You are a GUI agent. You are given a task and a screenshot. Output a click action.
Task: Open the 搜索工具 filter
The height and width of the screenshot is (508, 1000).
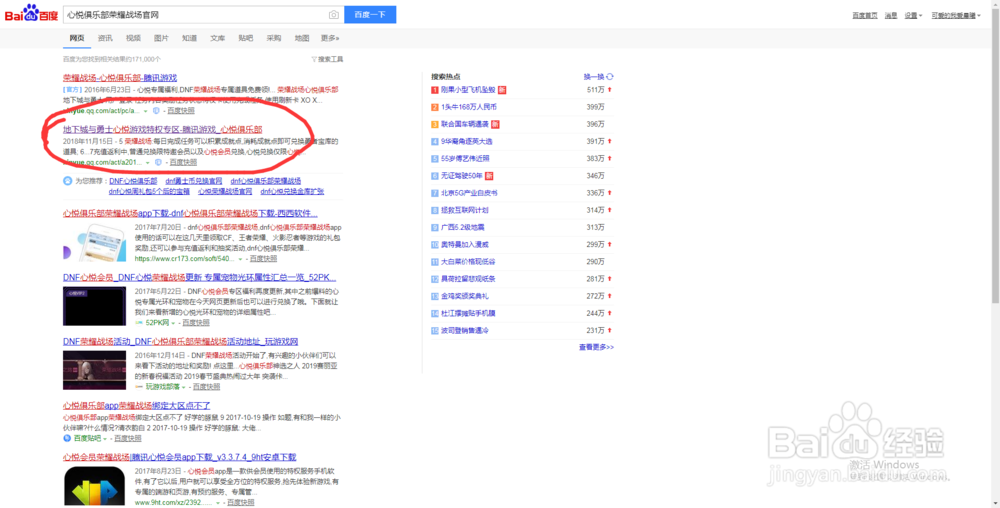pos(327,59)
